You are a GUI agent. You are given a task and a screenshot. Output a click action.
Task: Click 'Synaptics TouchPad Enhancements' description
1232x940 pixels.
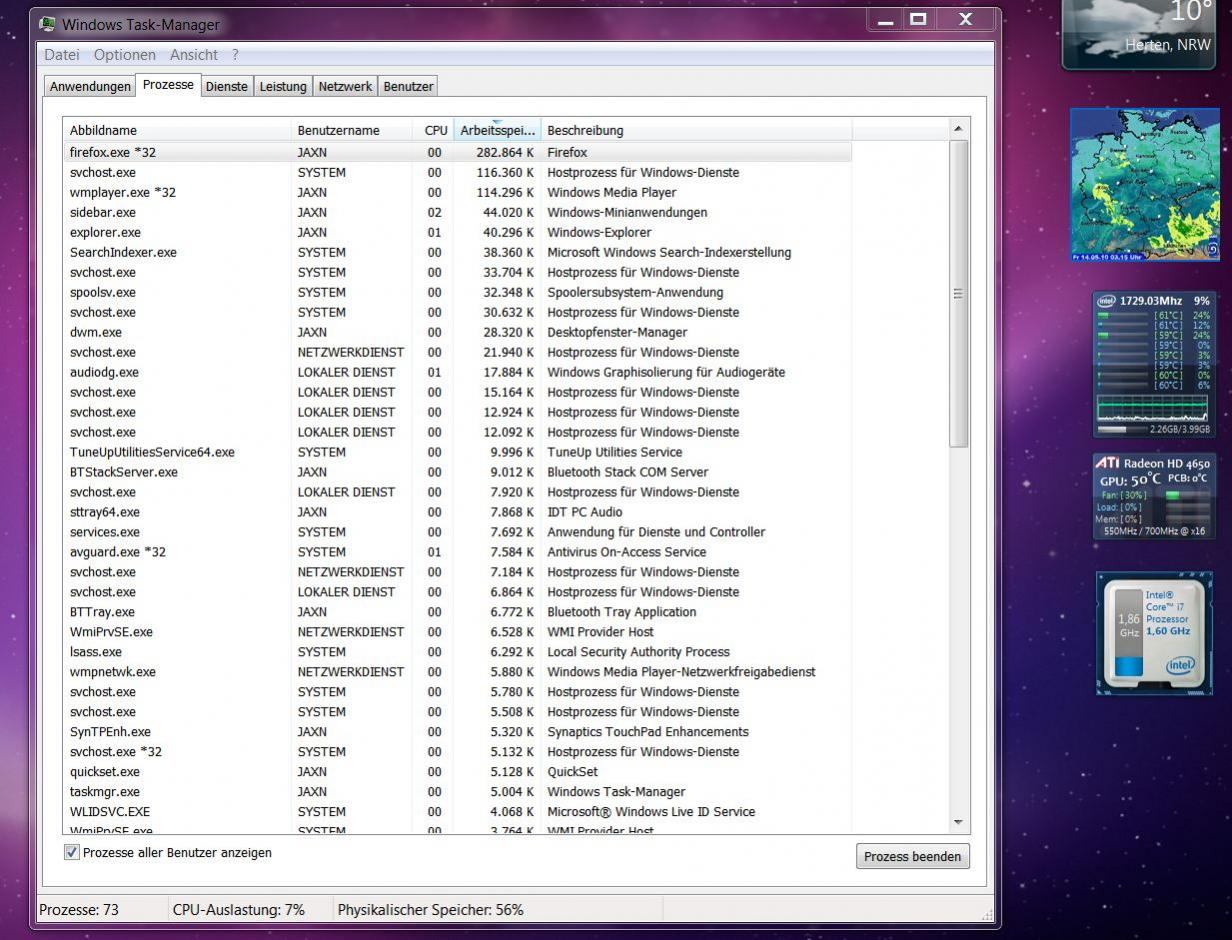click(647, 732)
